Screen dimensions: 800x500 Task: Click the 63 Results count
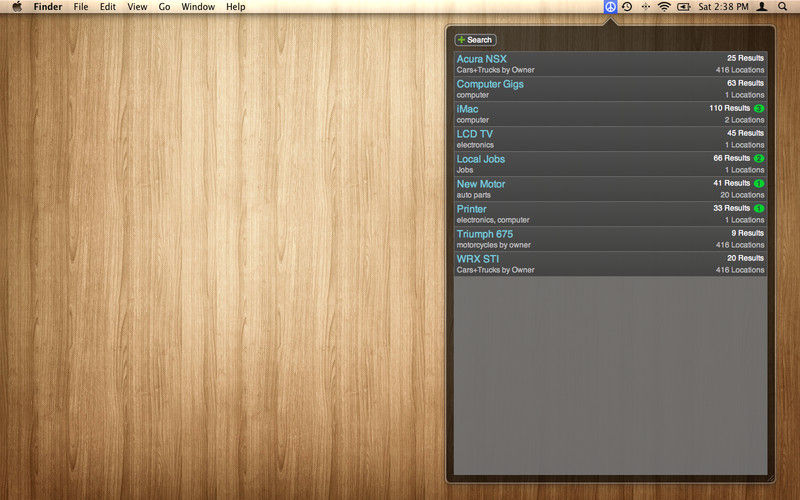(x=745, y=83)
